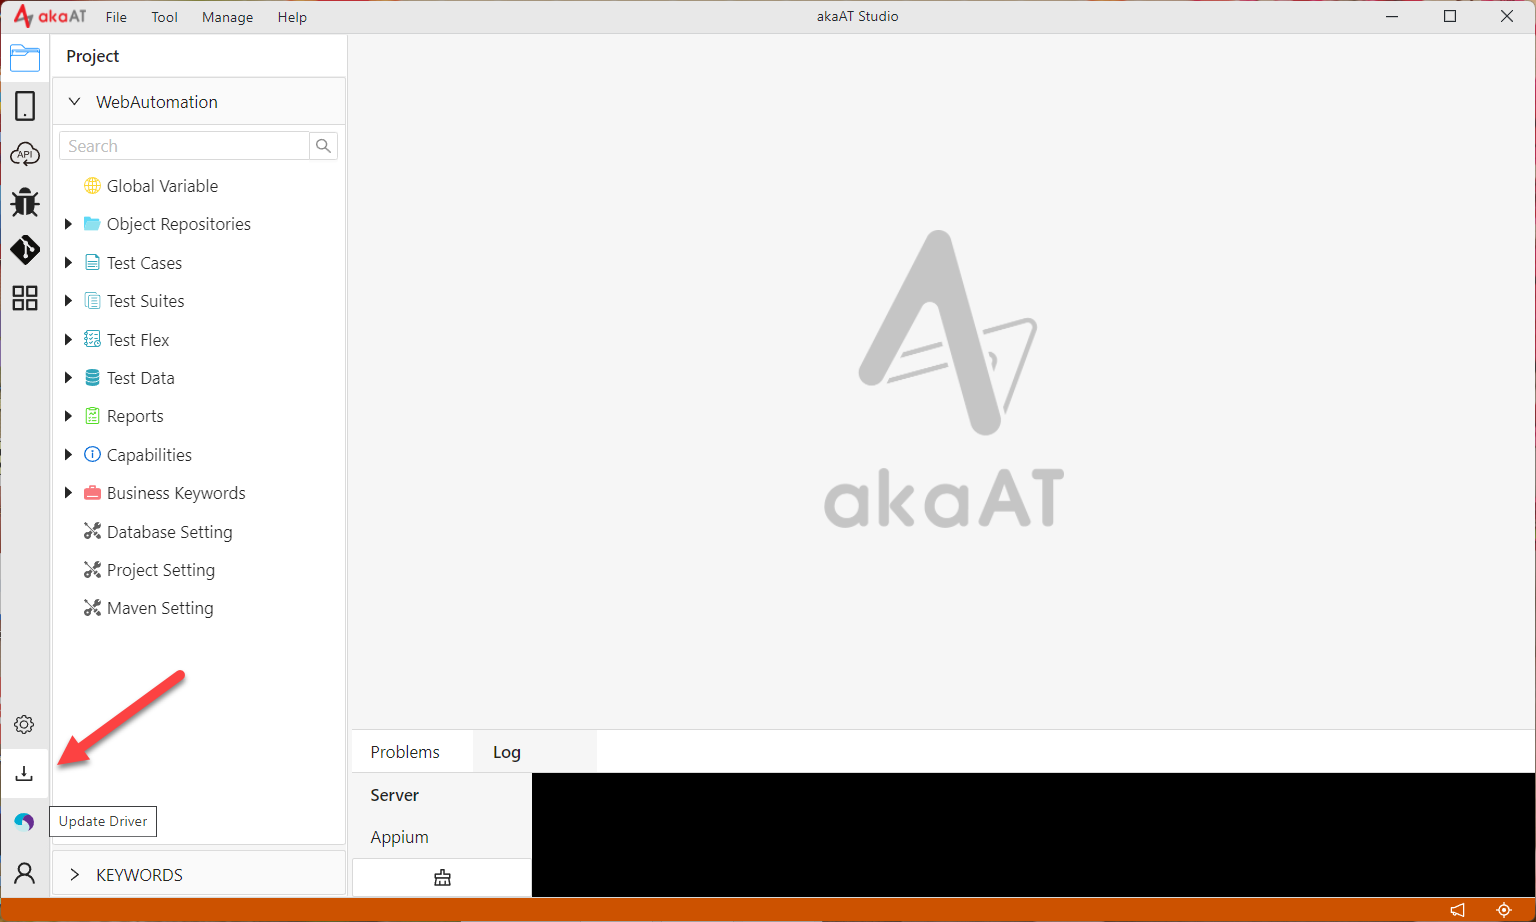Open Maven Setting in the project tree
This screenshot has height=922, width=1536.
(160, 608)
